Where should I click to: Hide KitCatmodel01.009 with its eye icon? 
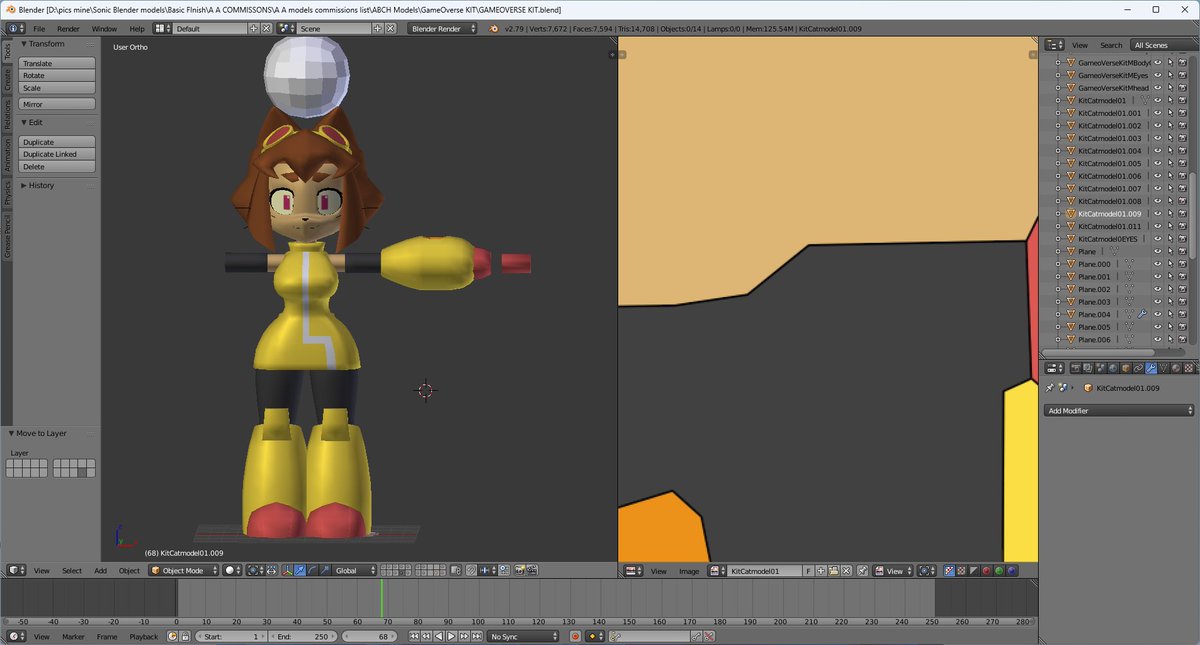tap(1158, 213)
